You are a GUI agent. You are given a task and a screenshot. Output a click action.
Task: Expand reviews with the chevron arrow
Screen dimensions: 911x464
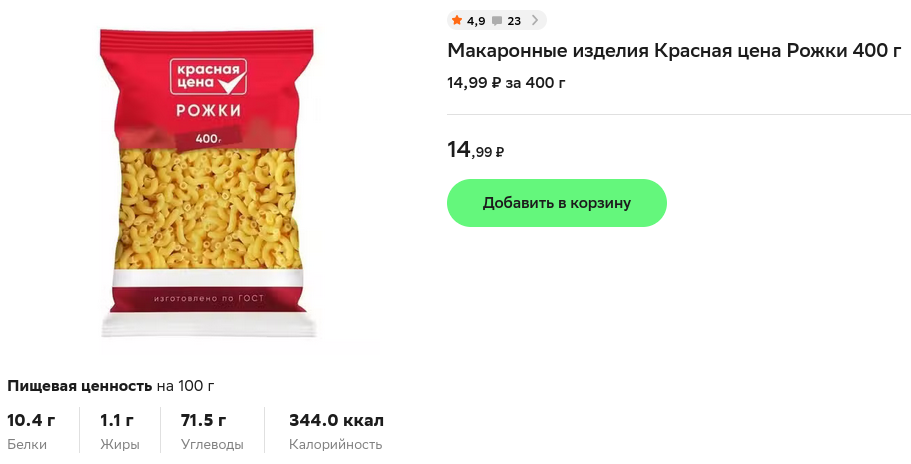pyautogui.click(x=534, y=20)
